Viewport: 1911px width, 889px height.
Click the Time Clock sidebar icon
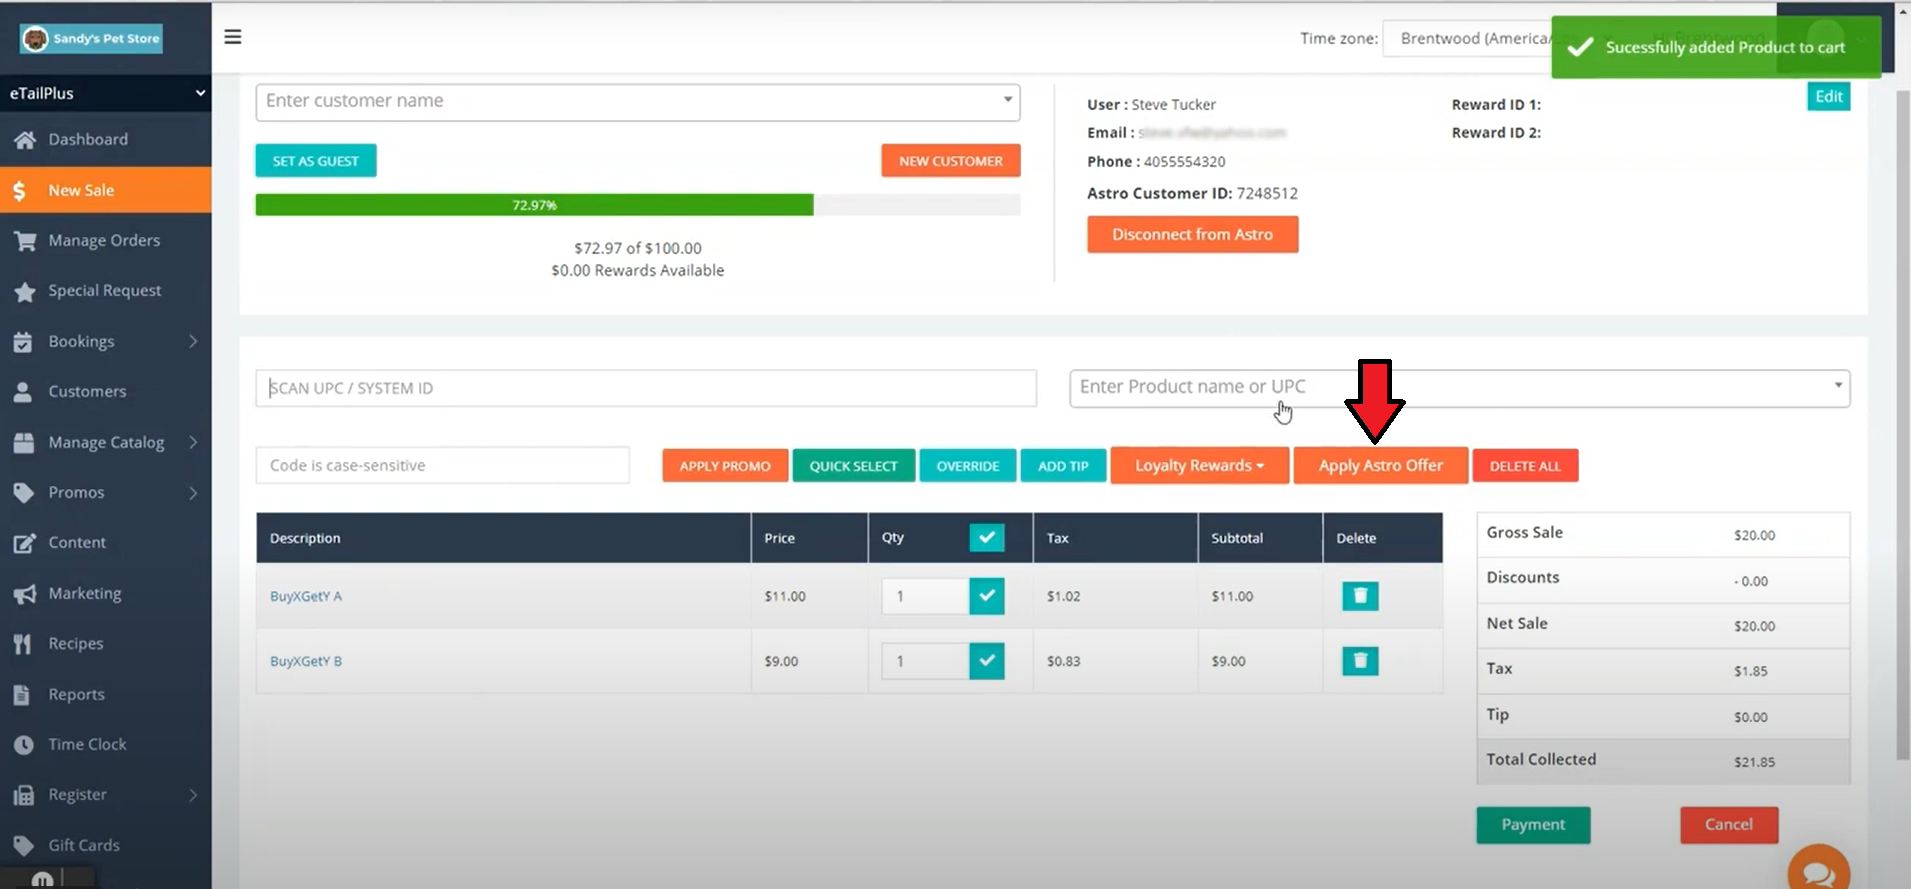[24, 745]
